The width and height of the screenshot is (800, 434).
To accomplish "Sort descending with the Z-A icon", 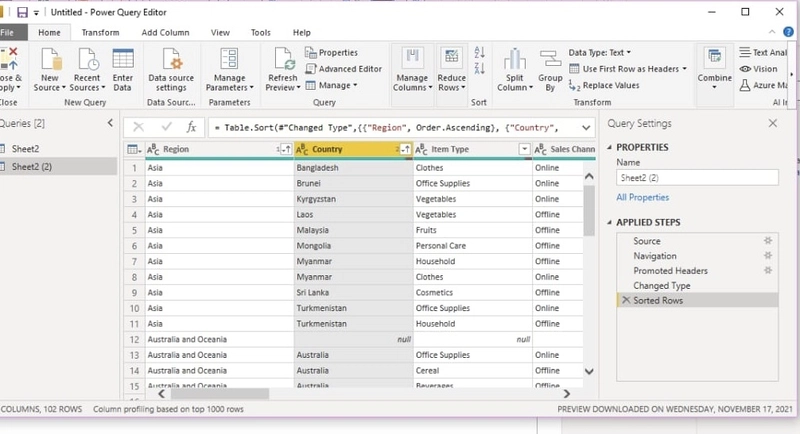I will tap(480, 68).
